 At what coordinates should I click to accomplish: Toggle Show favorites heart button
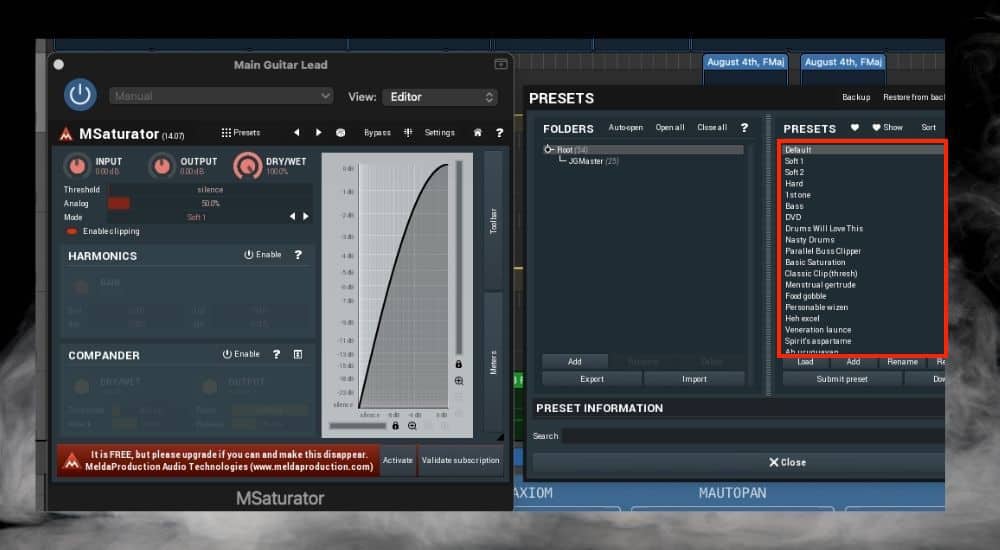(887, 128)
